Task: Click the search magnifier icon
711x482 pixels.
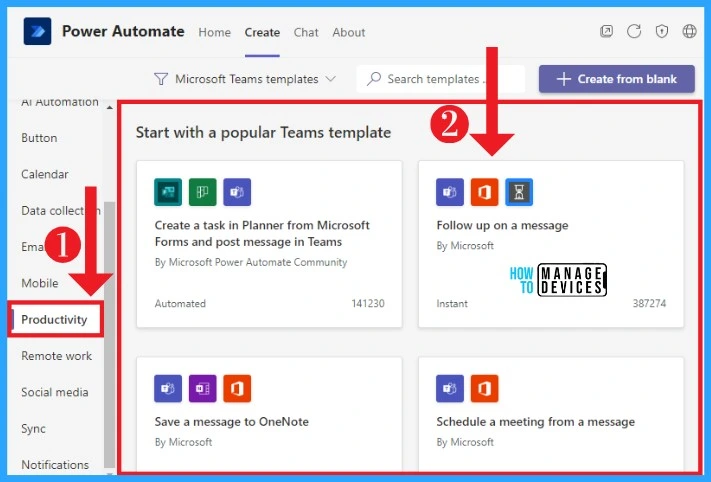Action: 374,79
